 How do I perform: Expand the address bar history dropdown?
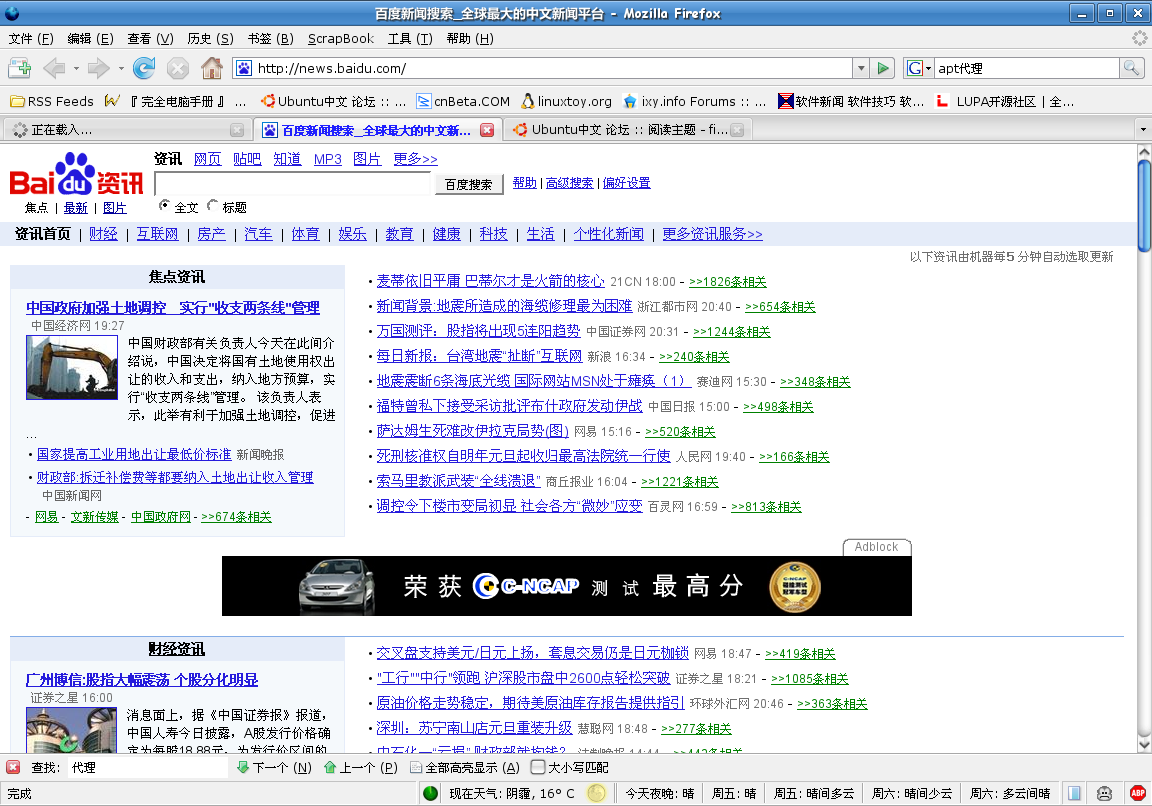[861, 68]
